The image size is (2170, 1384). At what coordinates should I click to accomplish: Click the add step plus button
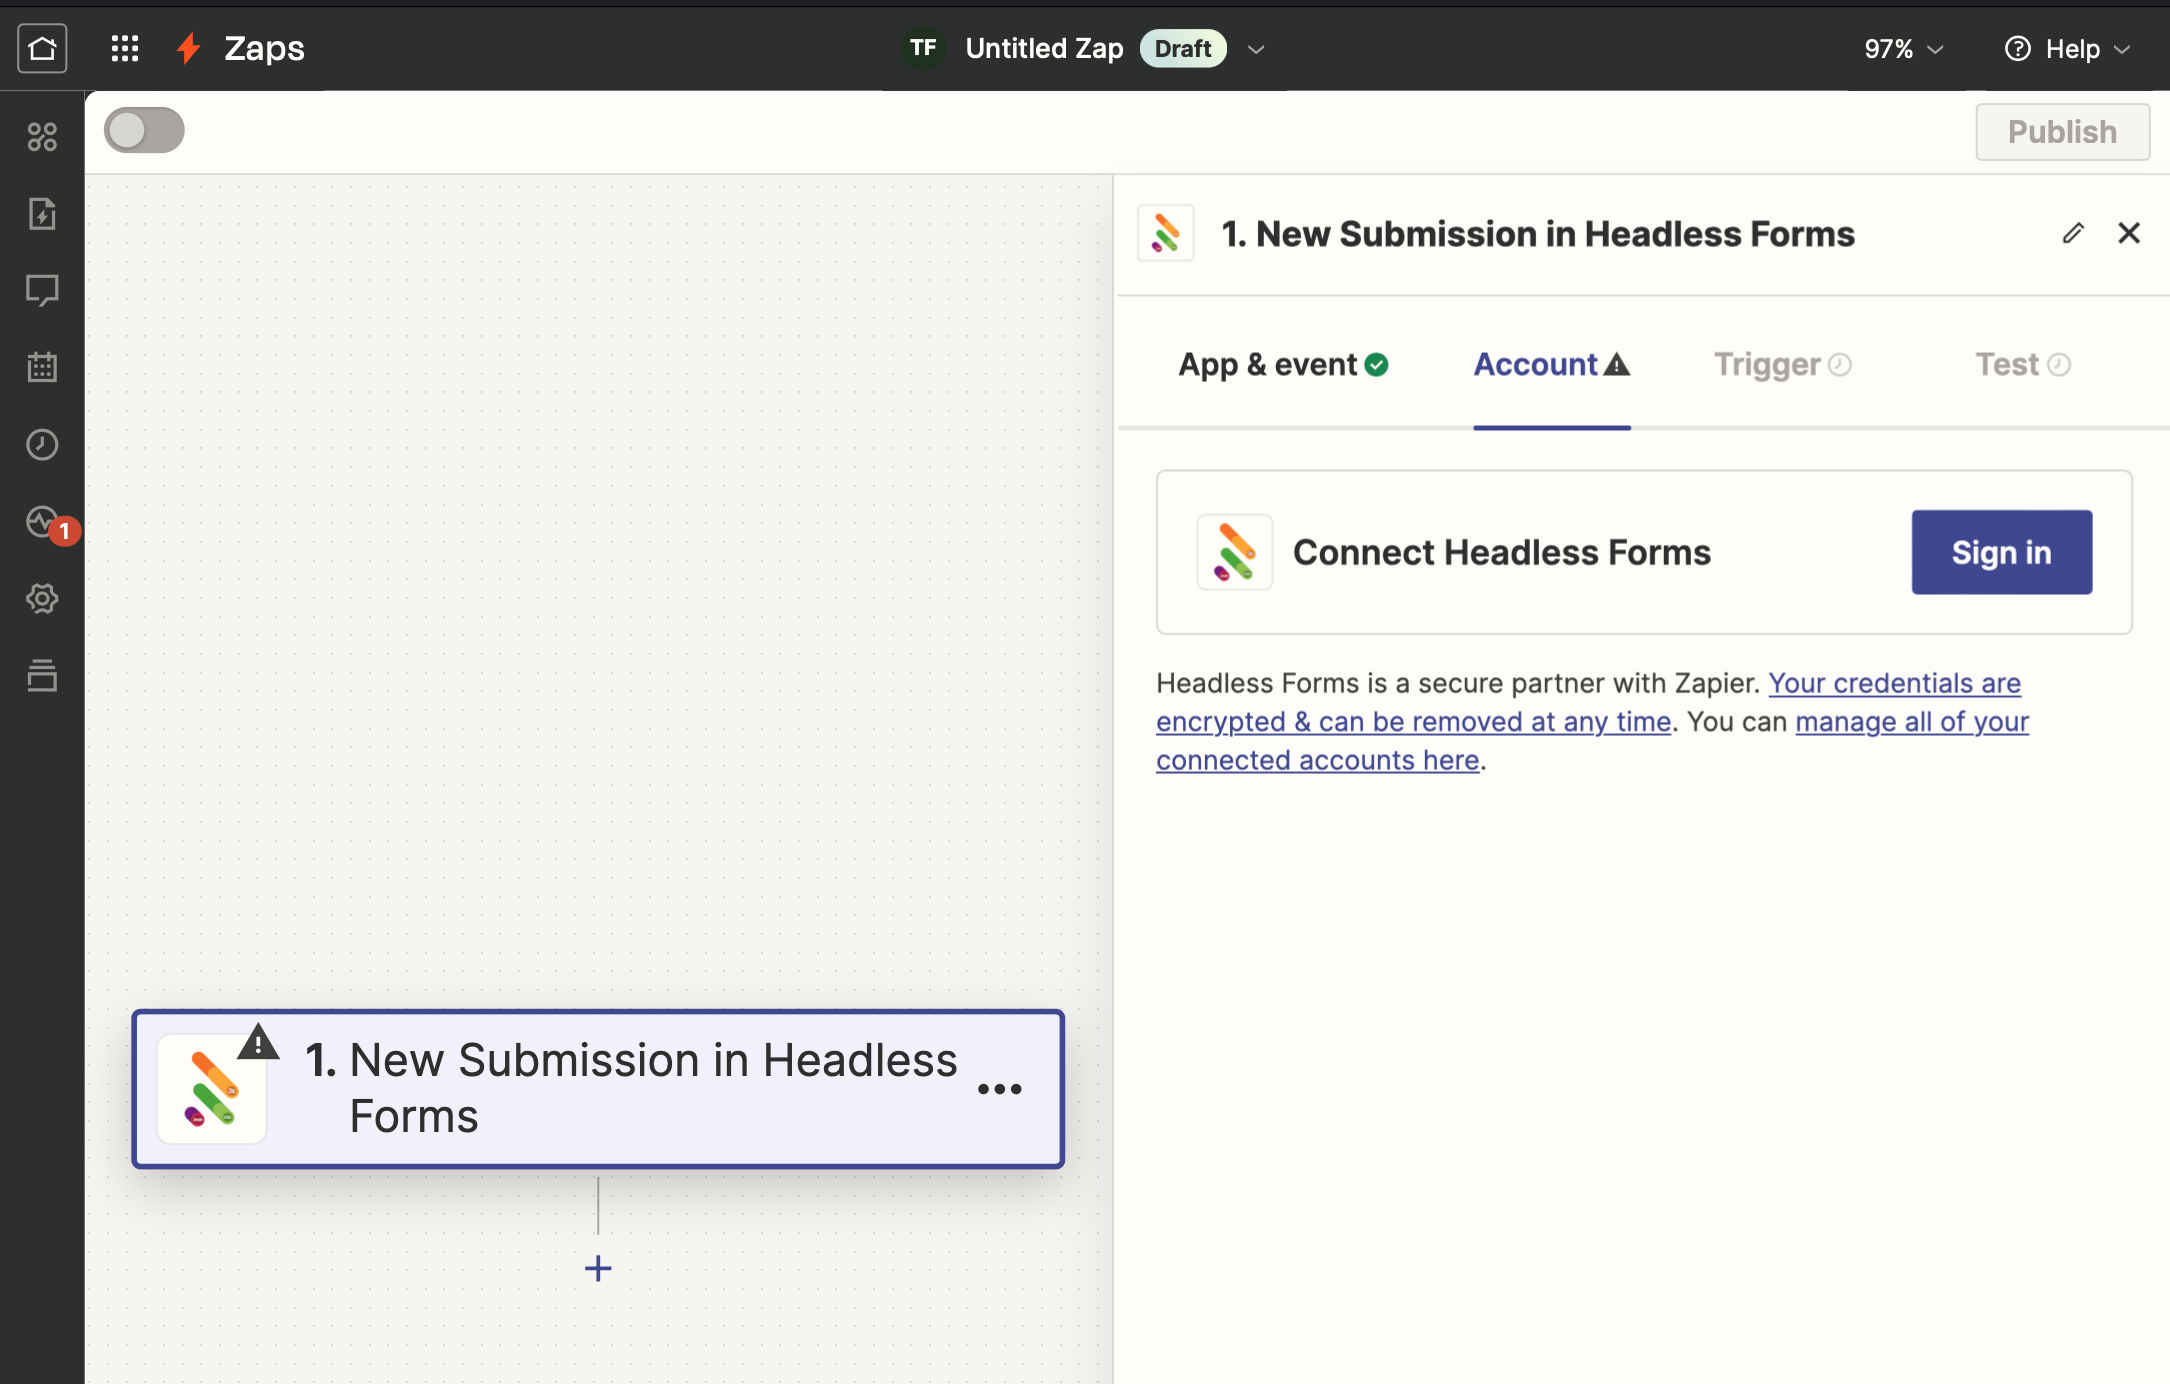point(598,1269)
